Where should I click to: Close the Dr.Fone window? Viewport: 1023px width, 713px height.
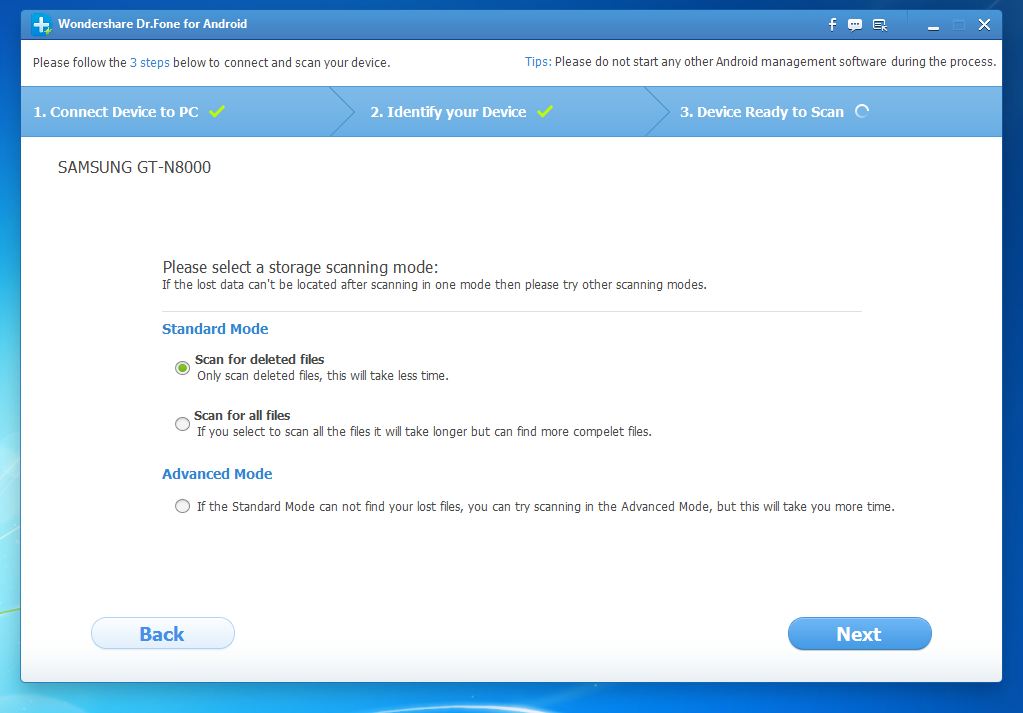pyautogui.click(x=985, y=25)
